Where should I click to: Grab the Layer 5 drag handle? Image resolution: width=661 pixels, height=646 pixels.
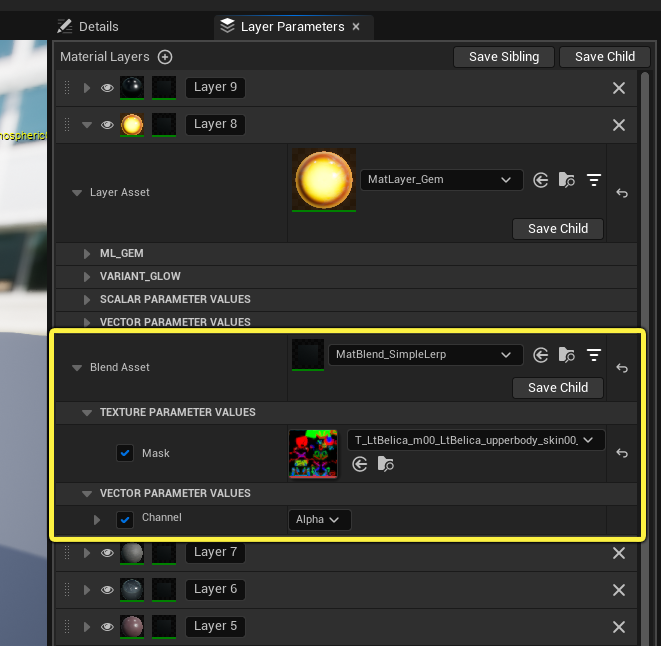(67, 627)
